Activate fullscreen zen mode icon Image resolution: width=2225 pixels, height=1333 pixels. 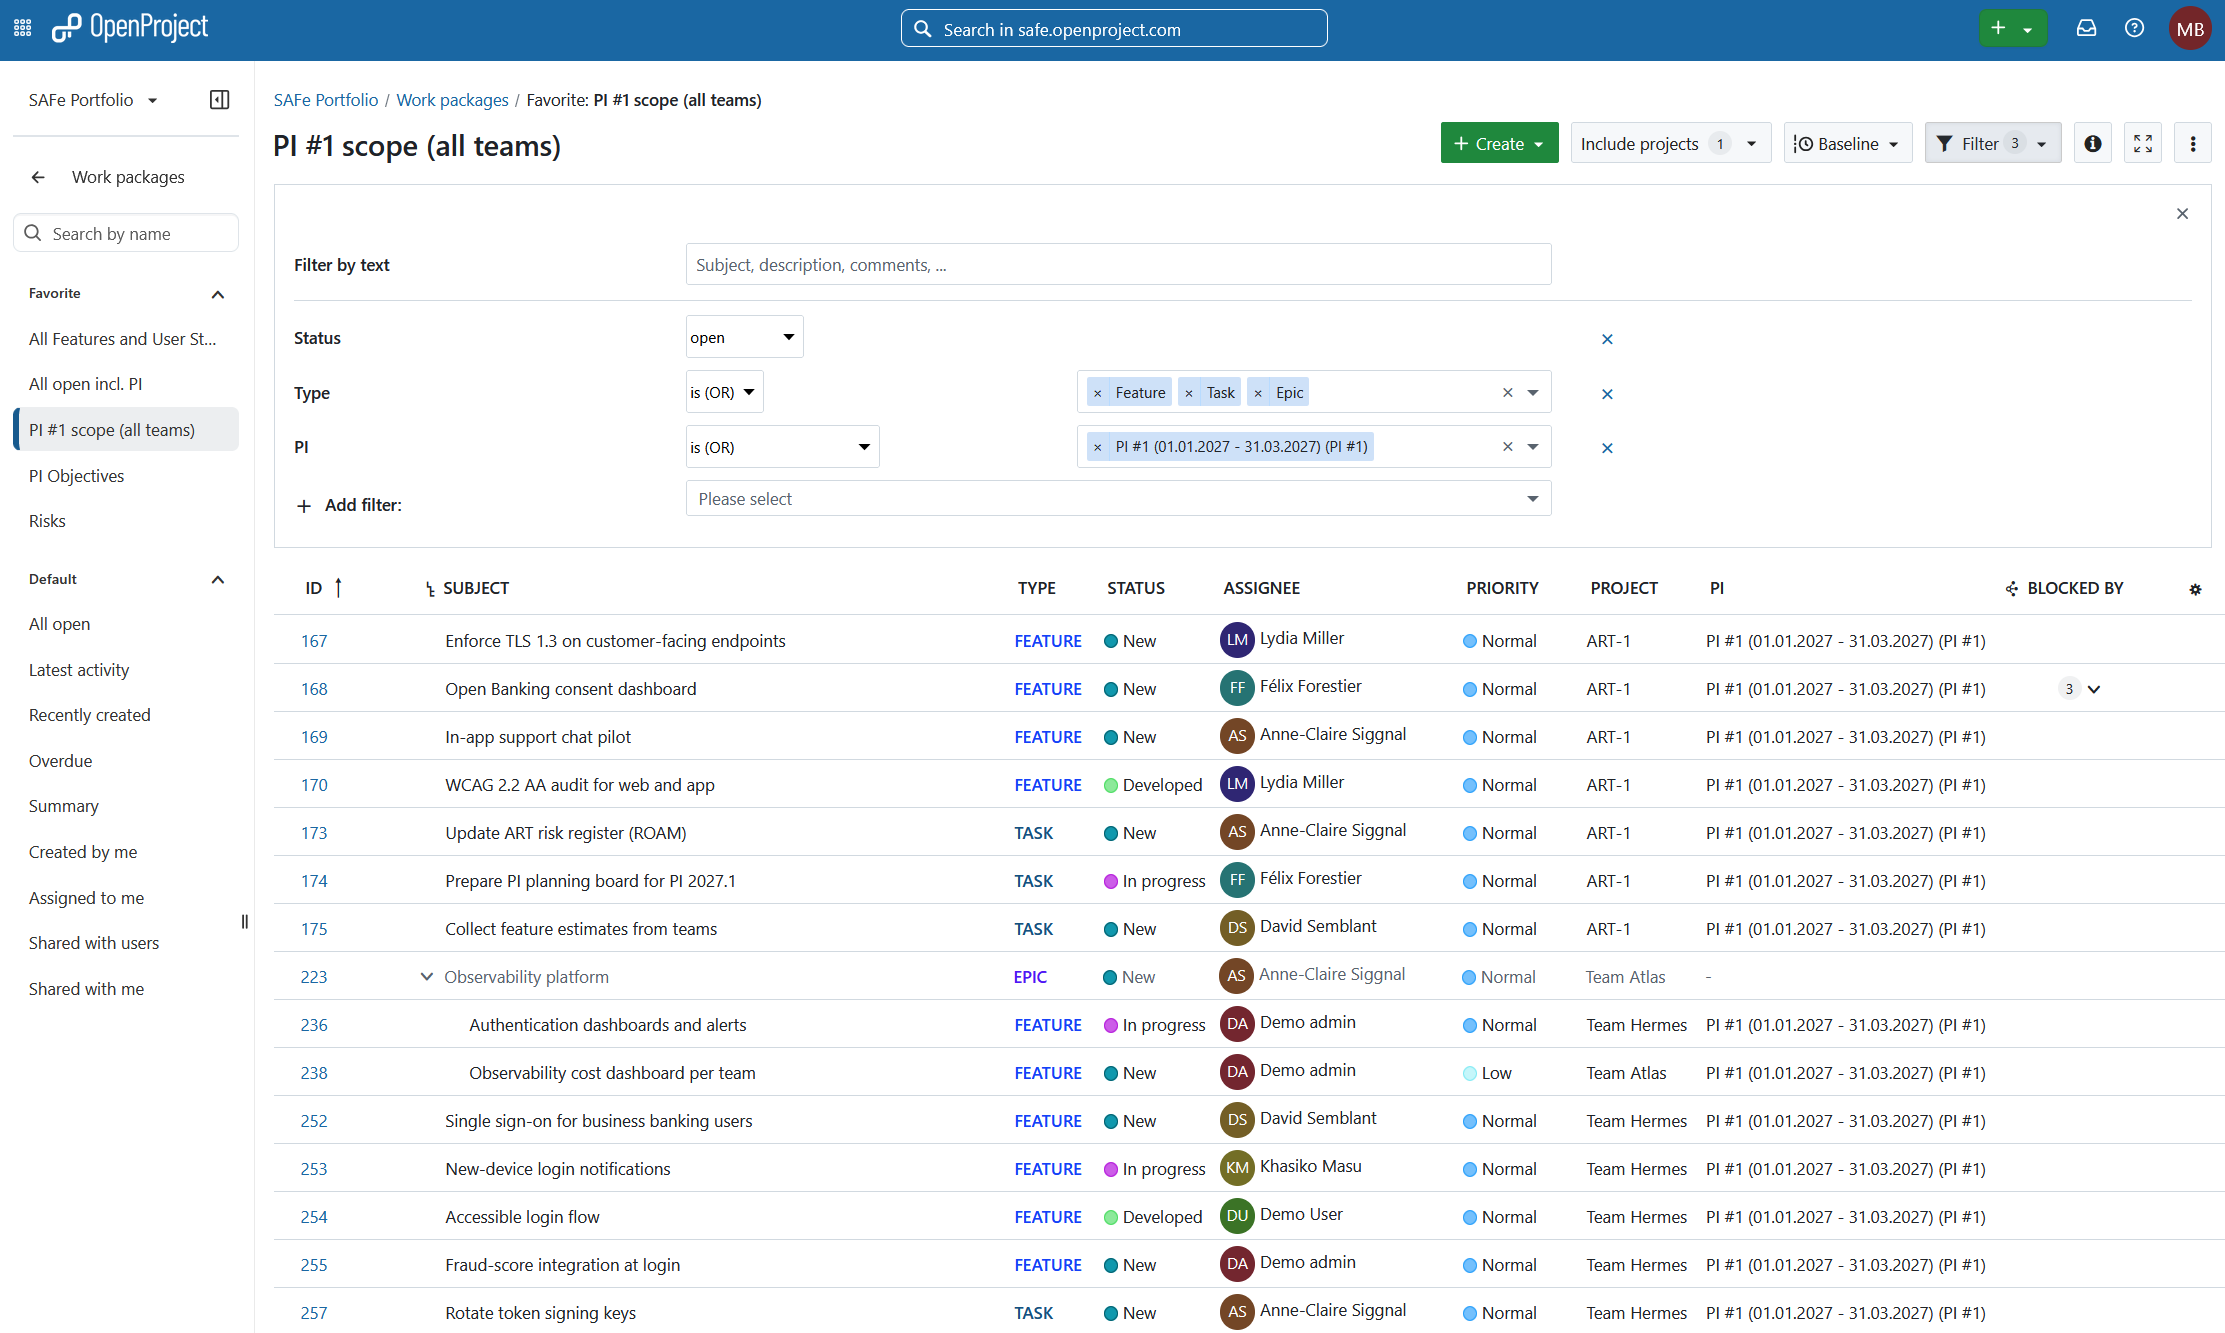tap(2142, 143)
